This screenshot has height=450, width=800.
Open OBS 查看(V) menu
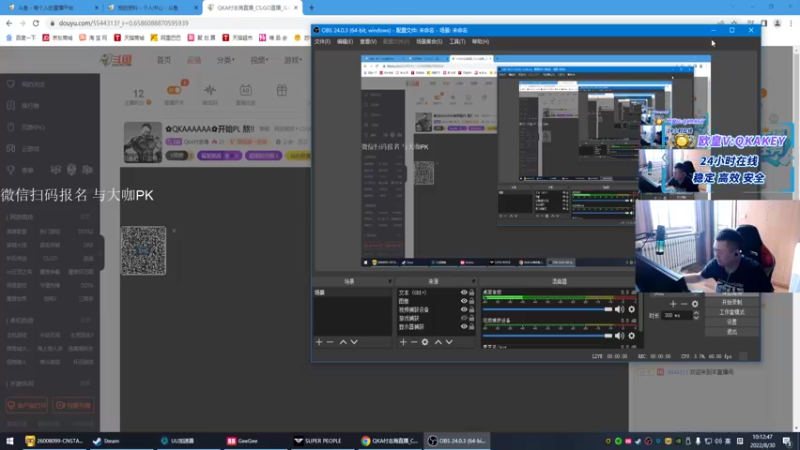(x=368, y=42)
